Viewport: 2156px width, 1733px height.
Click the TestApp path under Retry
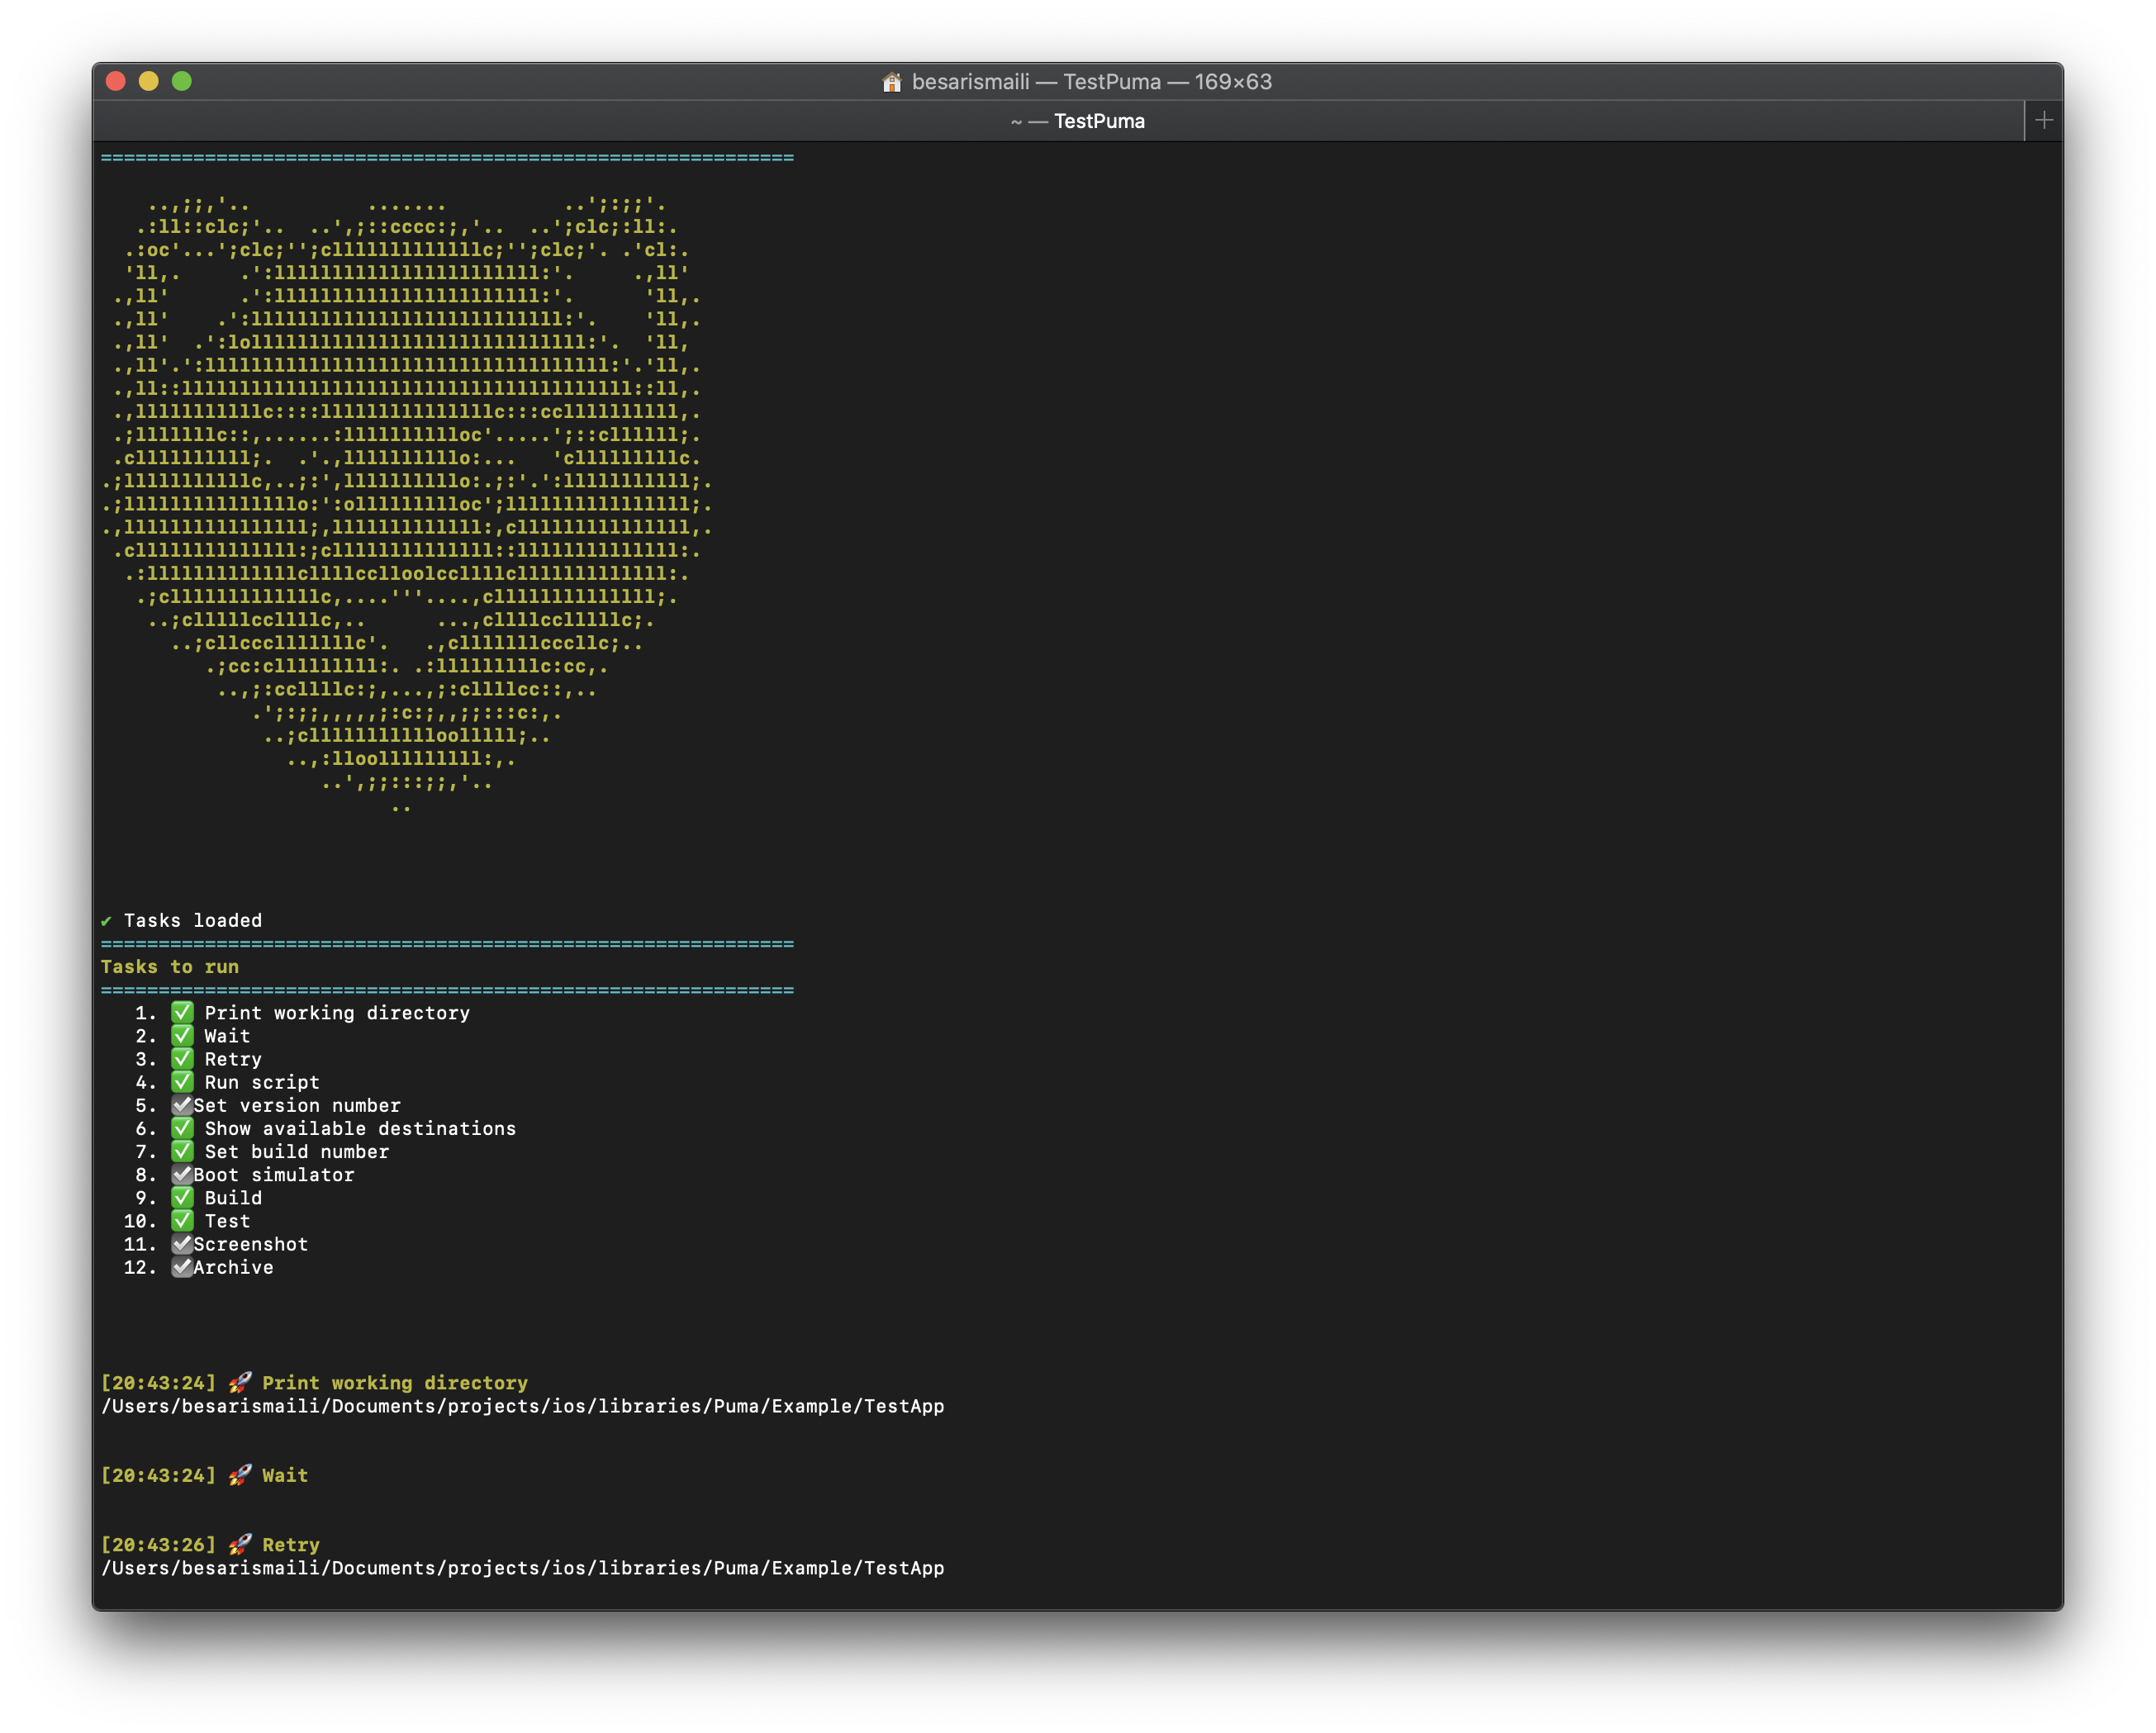tap(522, 1568)
